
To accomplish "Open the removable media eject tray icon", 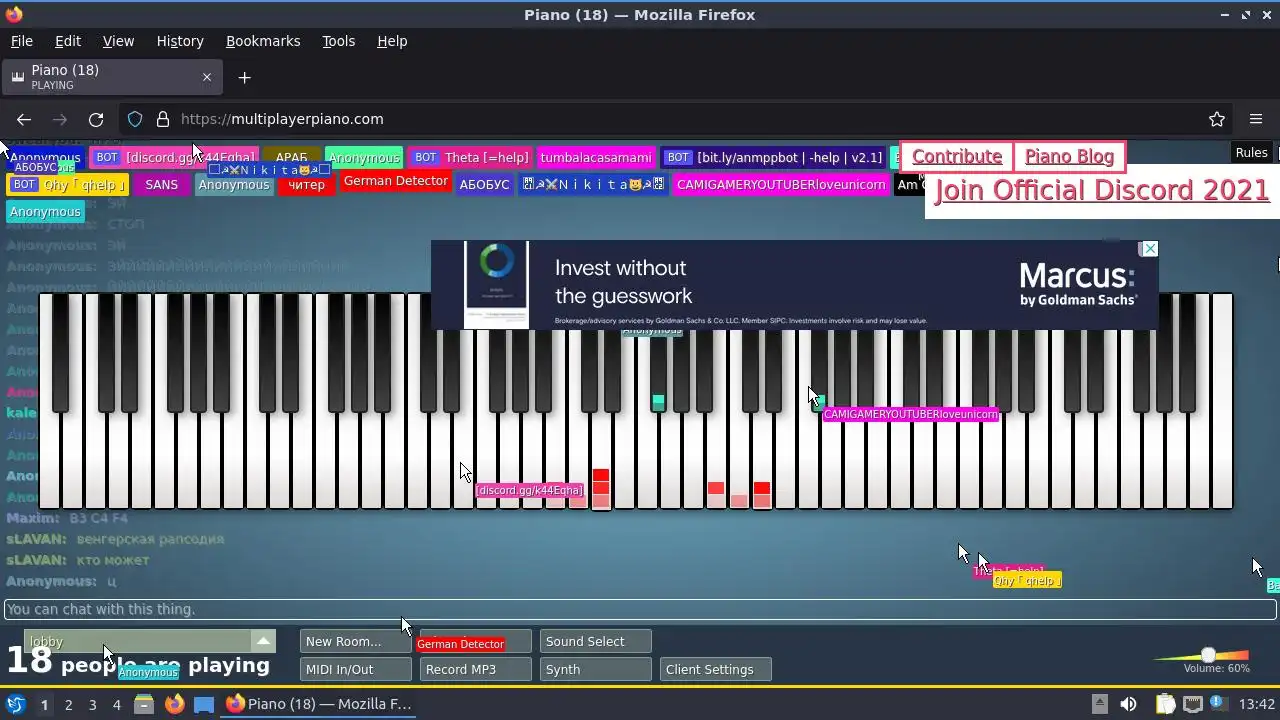I will point(1099,704).
